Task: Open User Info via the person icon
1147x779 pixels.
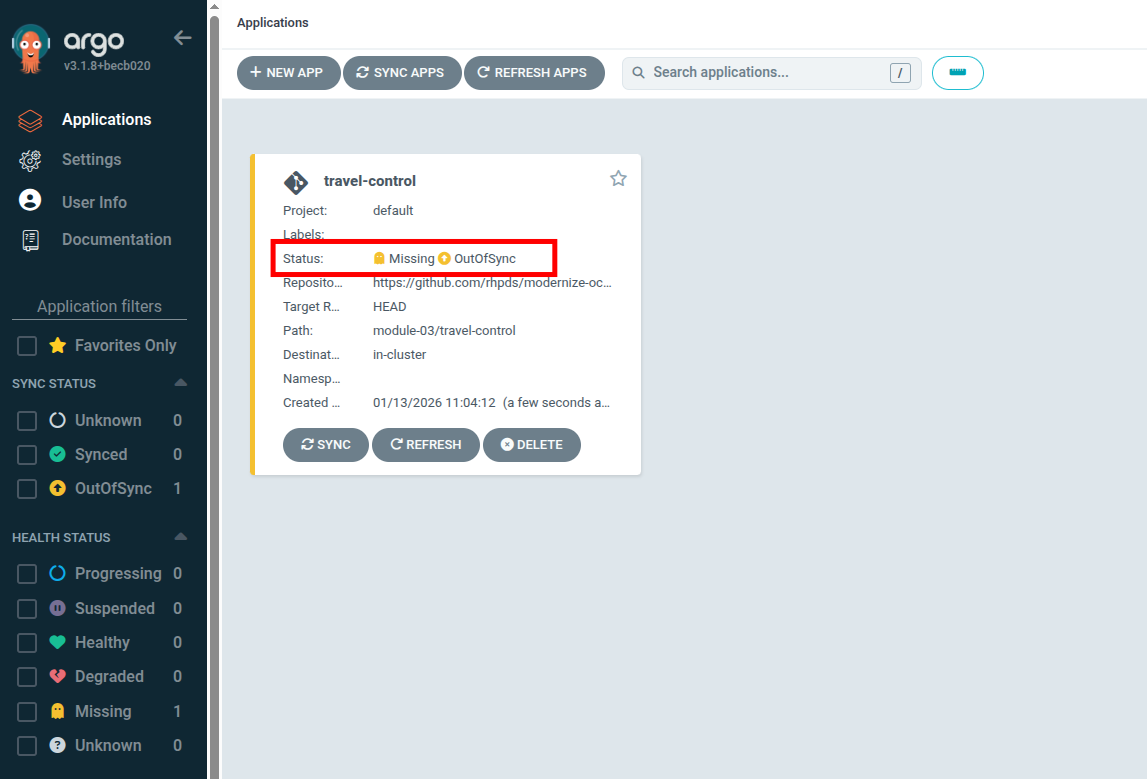Action: click(x=28, y=201)
